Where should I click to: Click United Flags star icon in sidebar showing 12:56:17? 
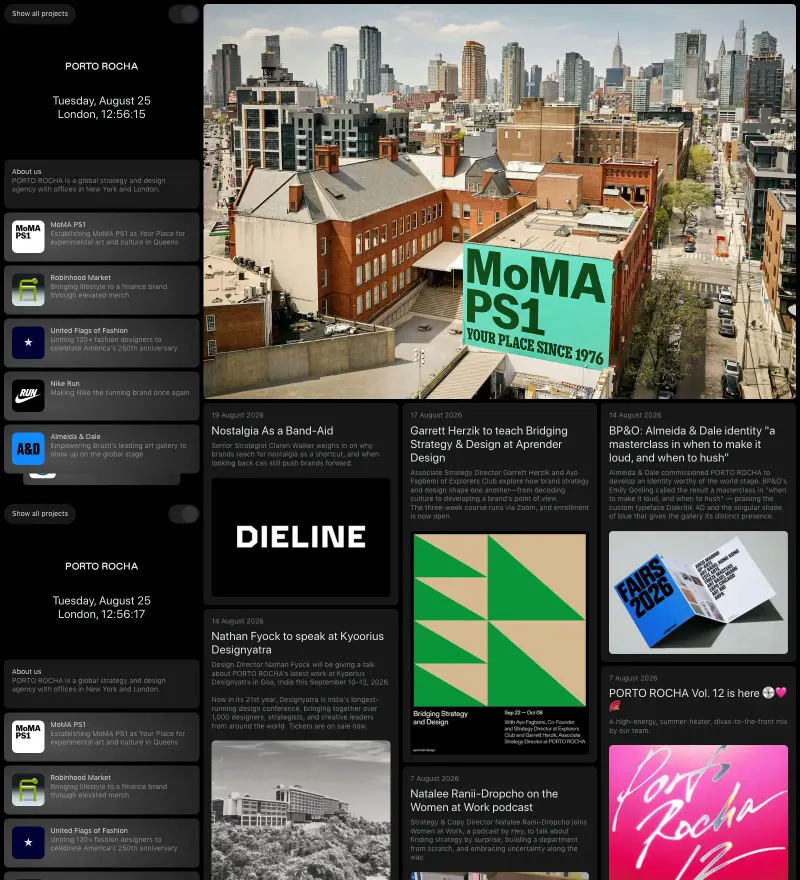[28, 842]
